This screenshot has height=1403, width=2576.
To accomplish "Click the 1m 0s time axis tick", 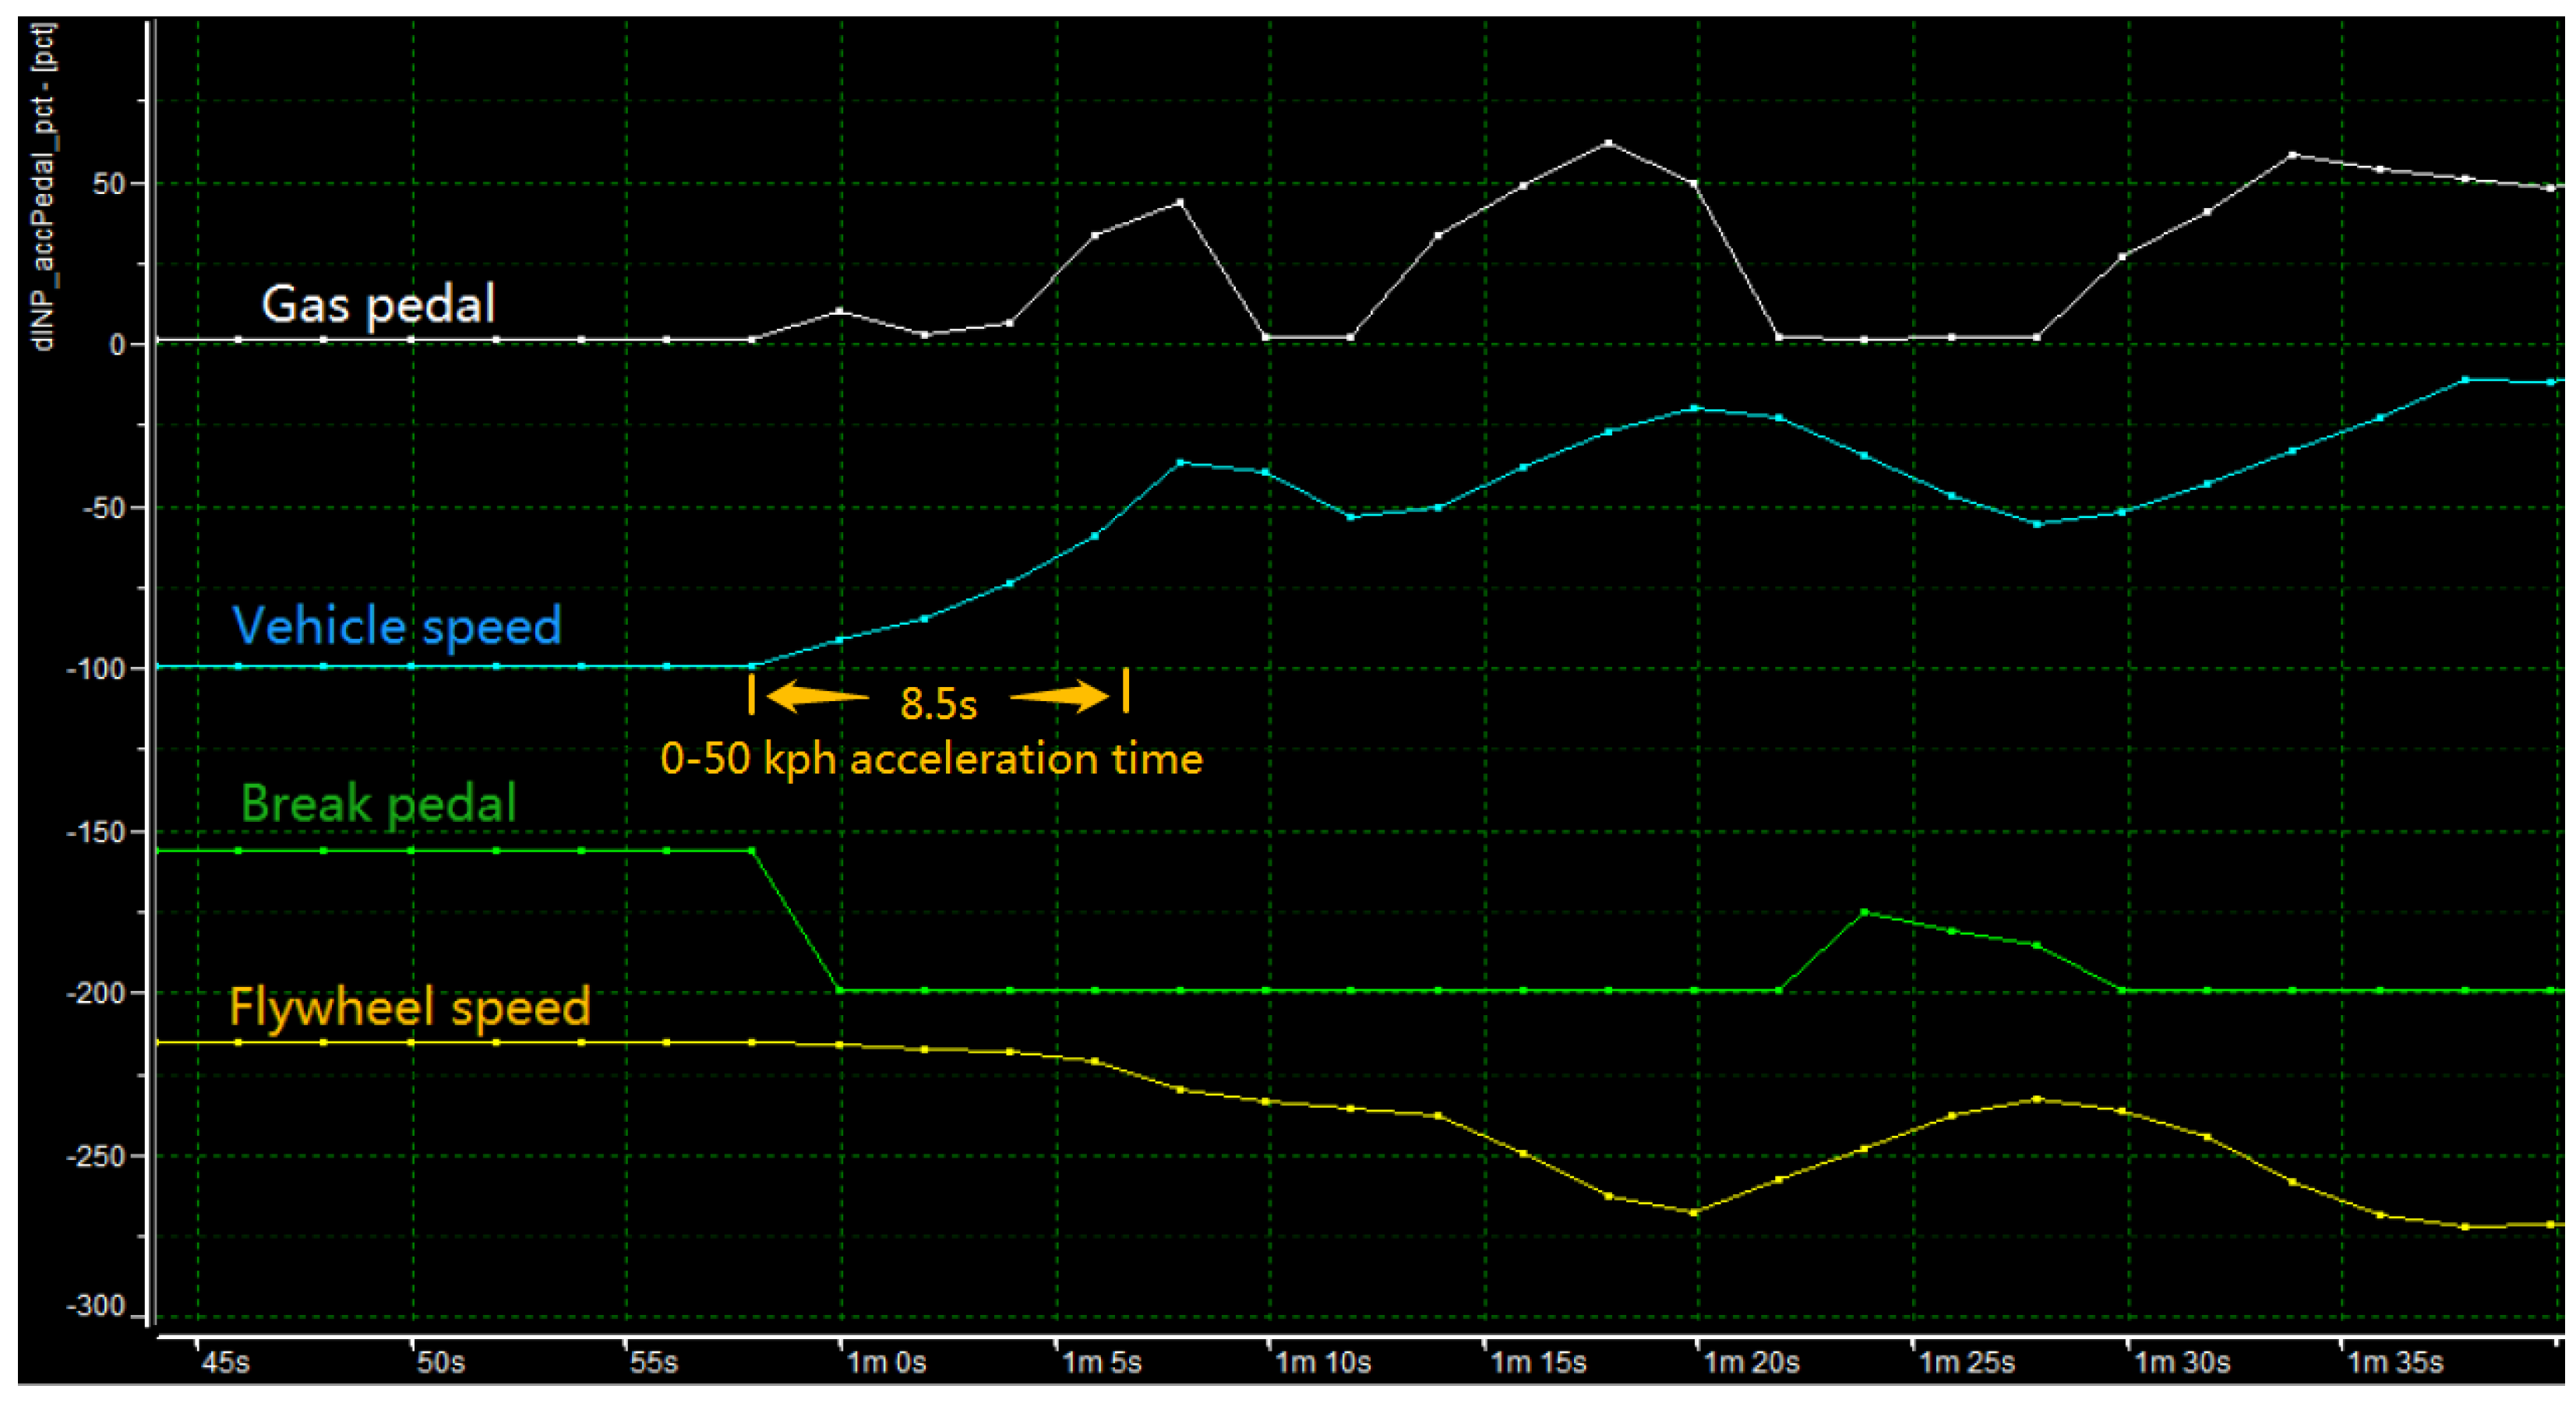I will point(885,1362).
